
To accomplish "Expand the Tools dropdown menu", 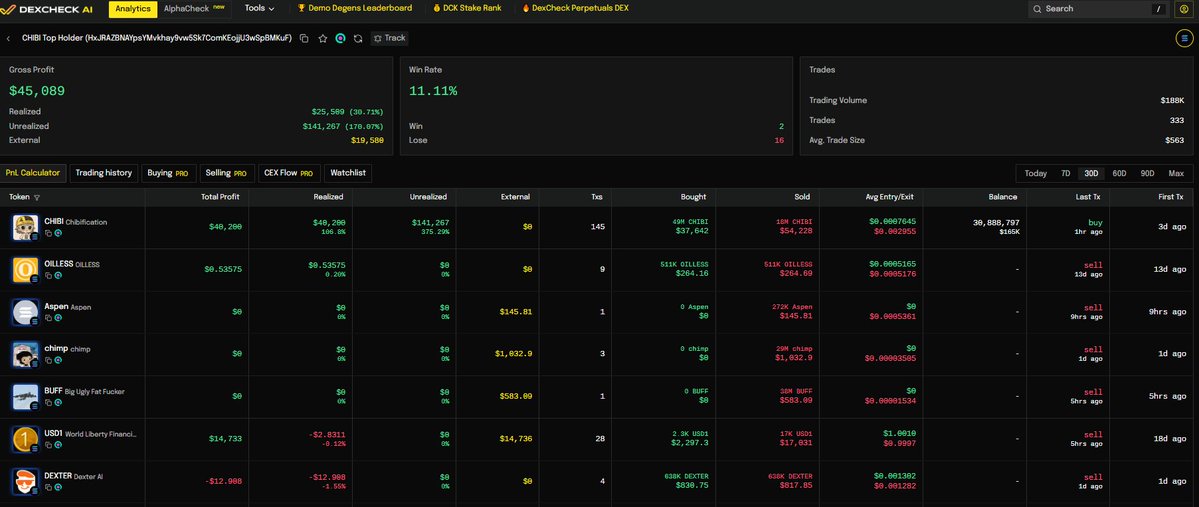I will (x=259, y=8).
